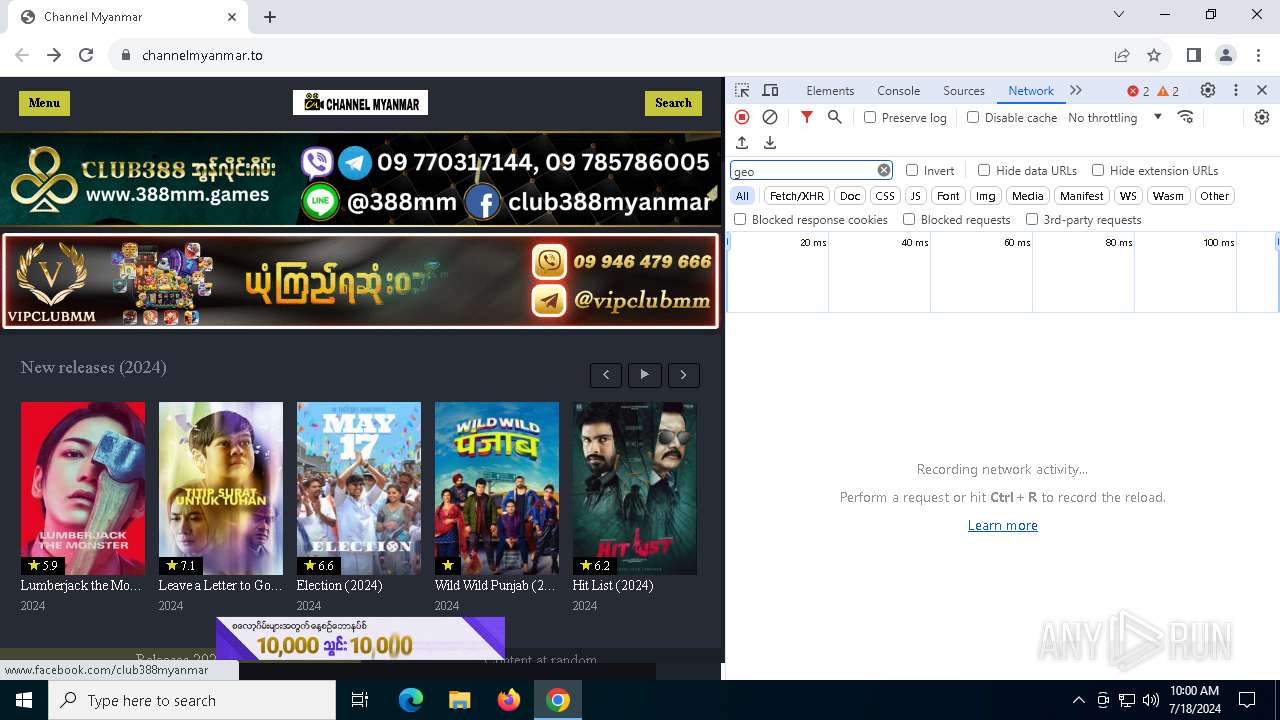
Task: Launch Firefox from the taskbar
Action: (x=509, y=700)
